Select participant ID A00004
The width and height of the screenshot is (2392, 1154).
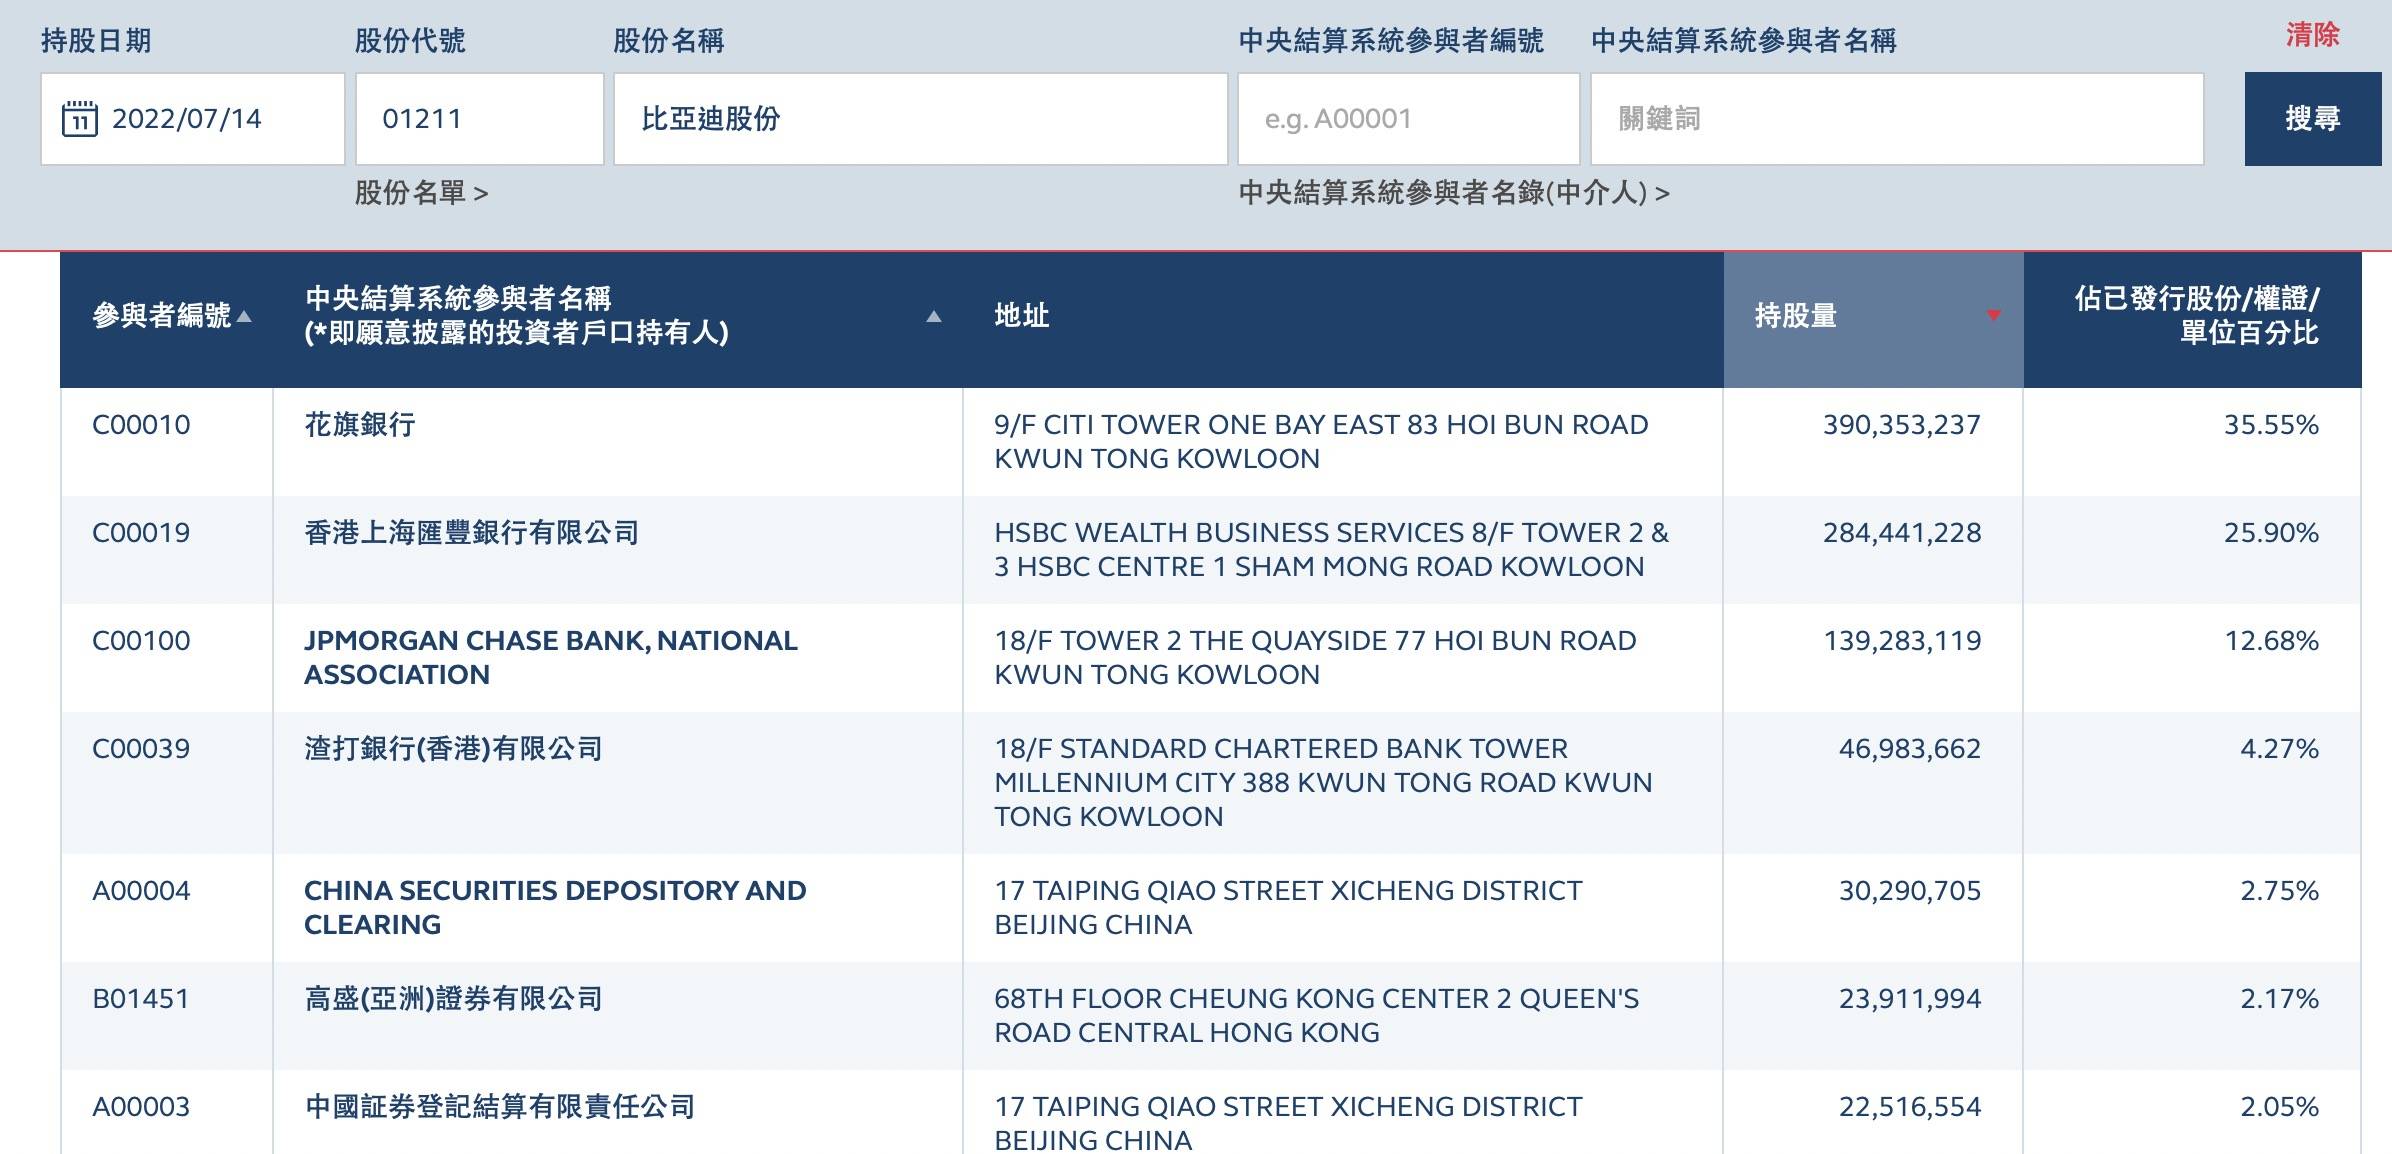click(141, 891)
